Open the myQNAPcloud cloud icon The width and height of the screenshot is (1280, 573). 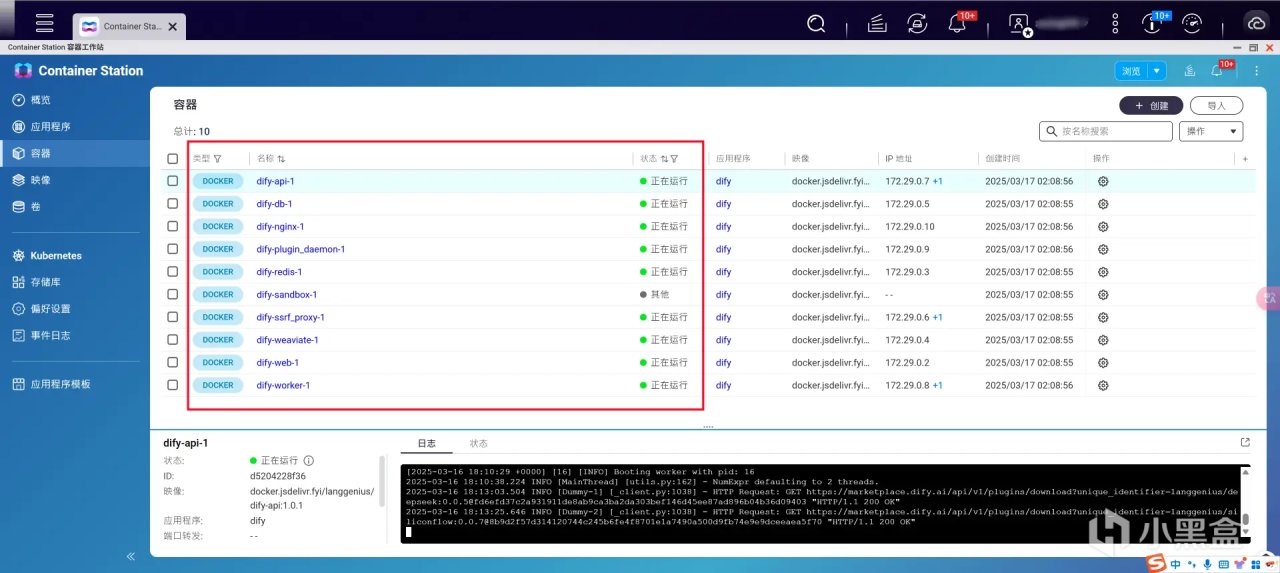[1256, 22]
